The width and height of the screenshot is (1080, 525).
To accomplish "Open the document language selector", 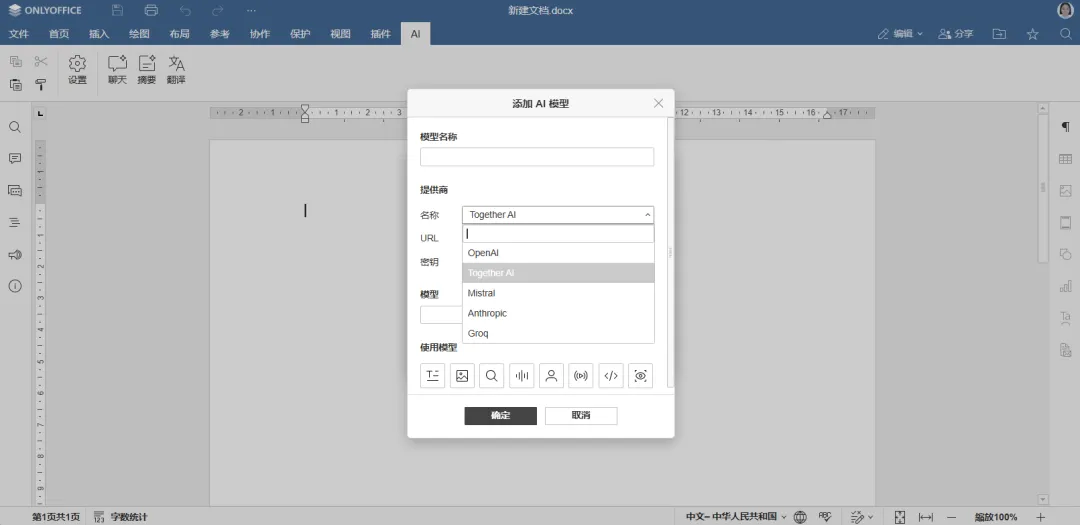I will 735,516.
